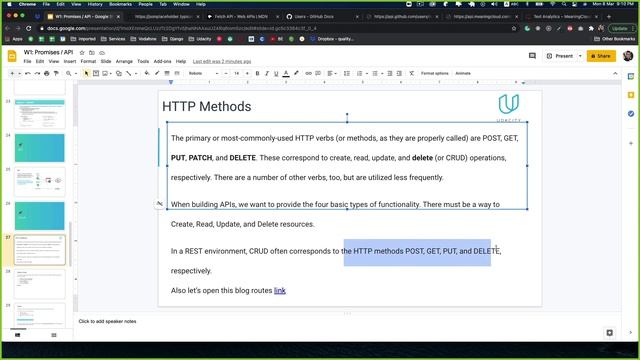This screenshot has width=640, height=360.
Task: Print the presentation using the printer icon
Action: pos(47,73)
